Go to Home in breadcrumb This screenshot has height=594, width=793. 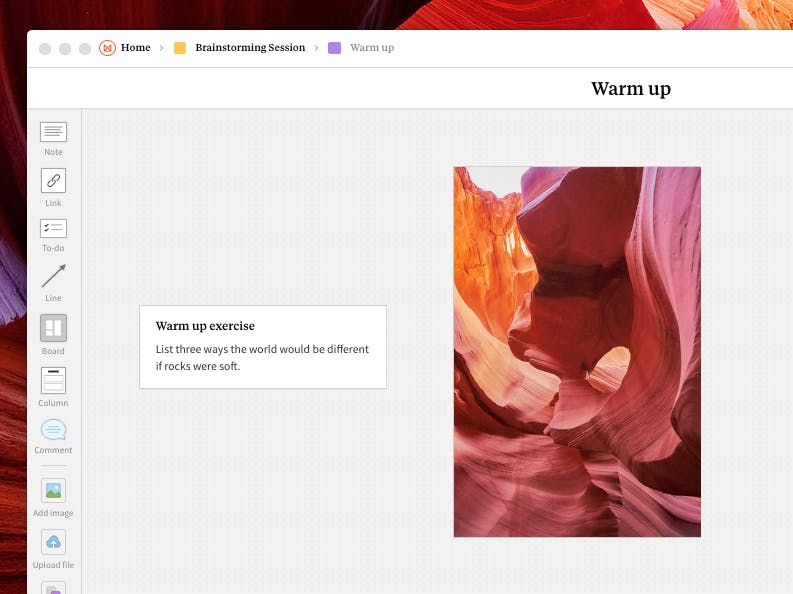tap(136, 48)
